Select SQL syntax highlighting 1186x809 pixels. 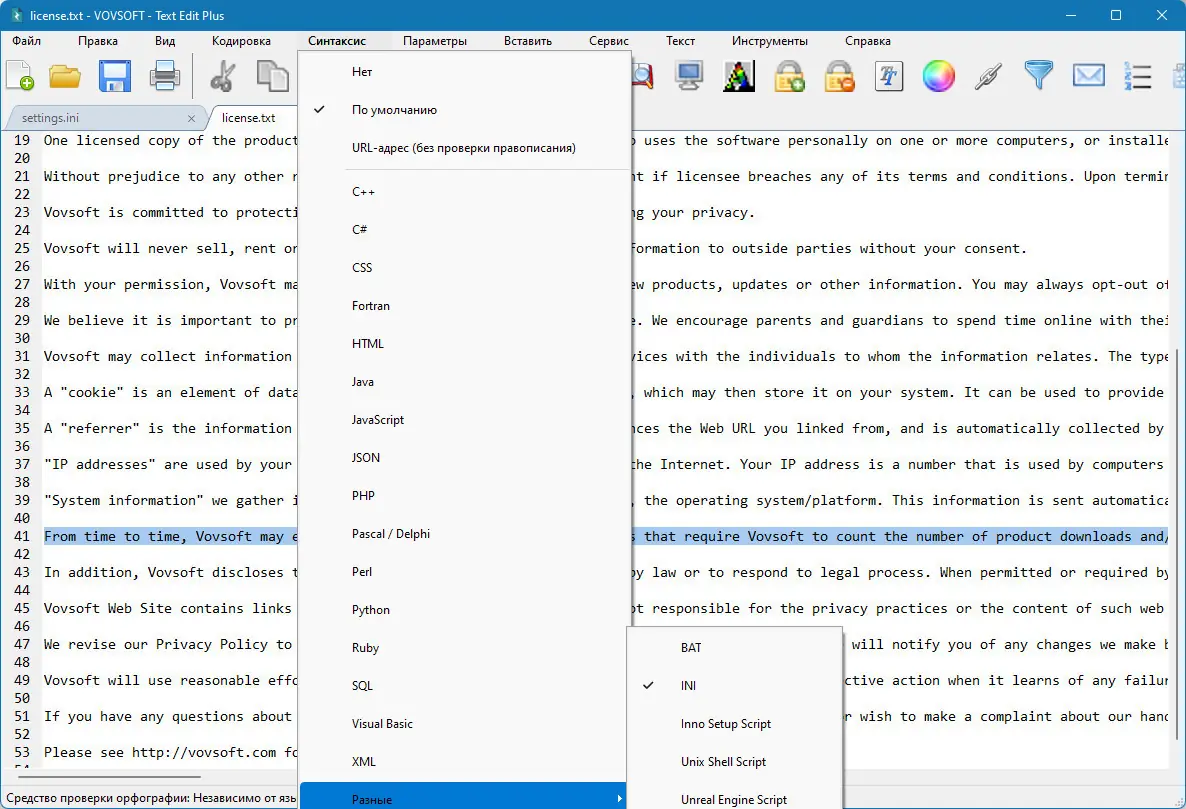pos(465,686)
